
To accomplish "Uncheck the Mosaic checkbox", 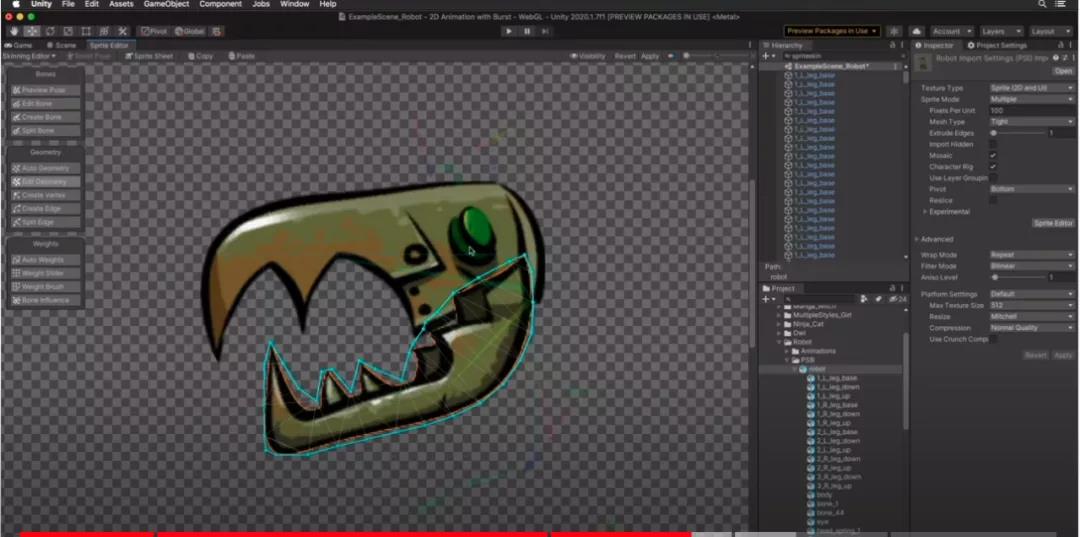I will pos(993,156).
